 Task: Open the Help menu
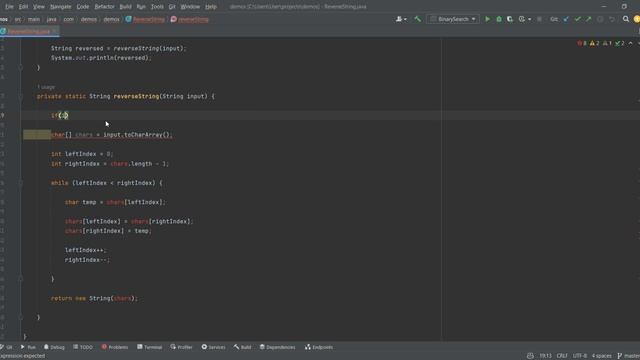pos(211,7)
